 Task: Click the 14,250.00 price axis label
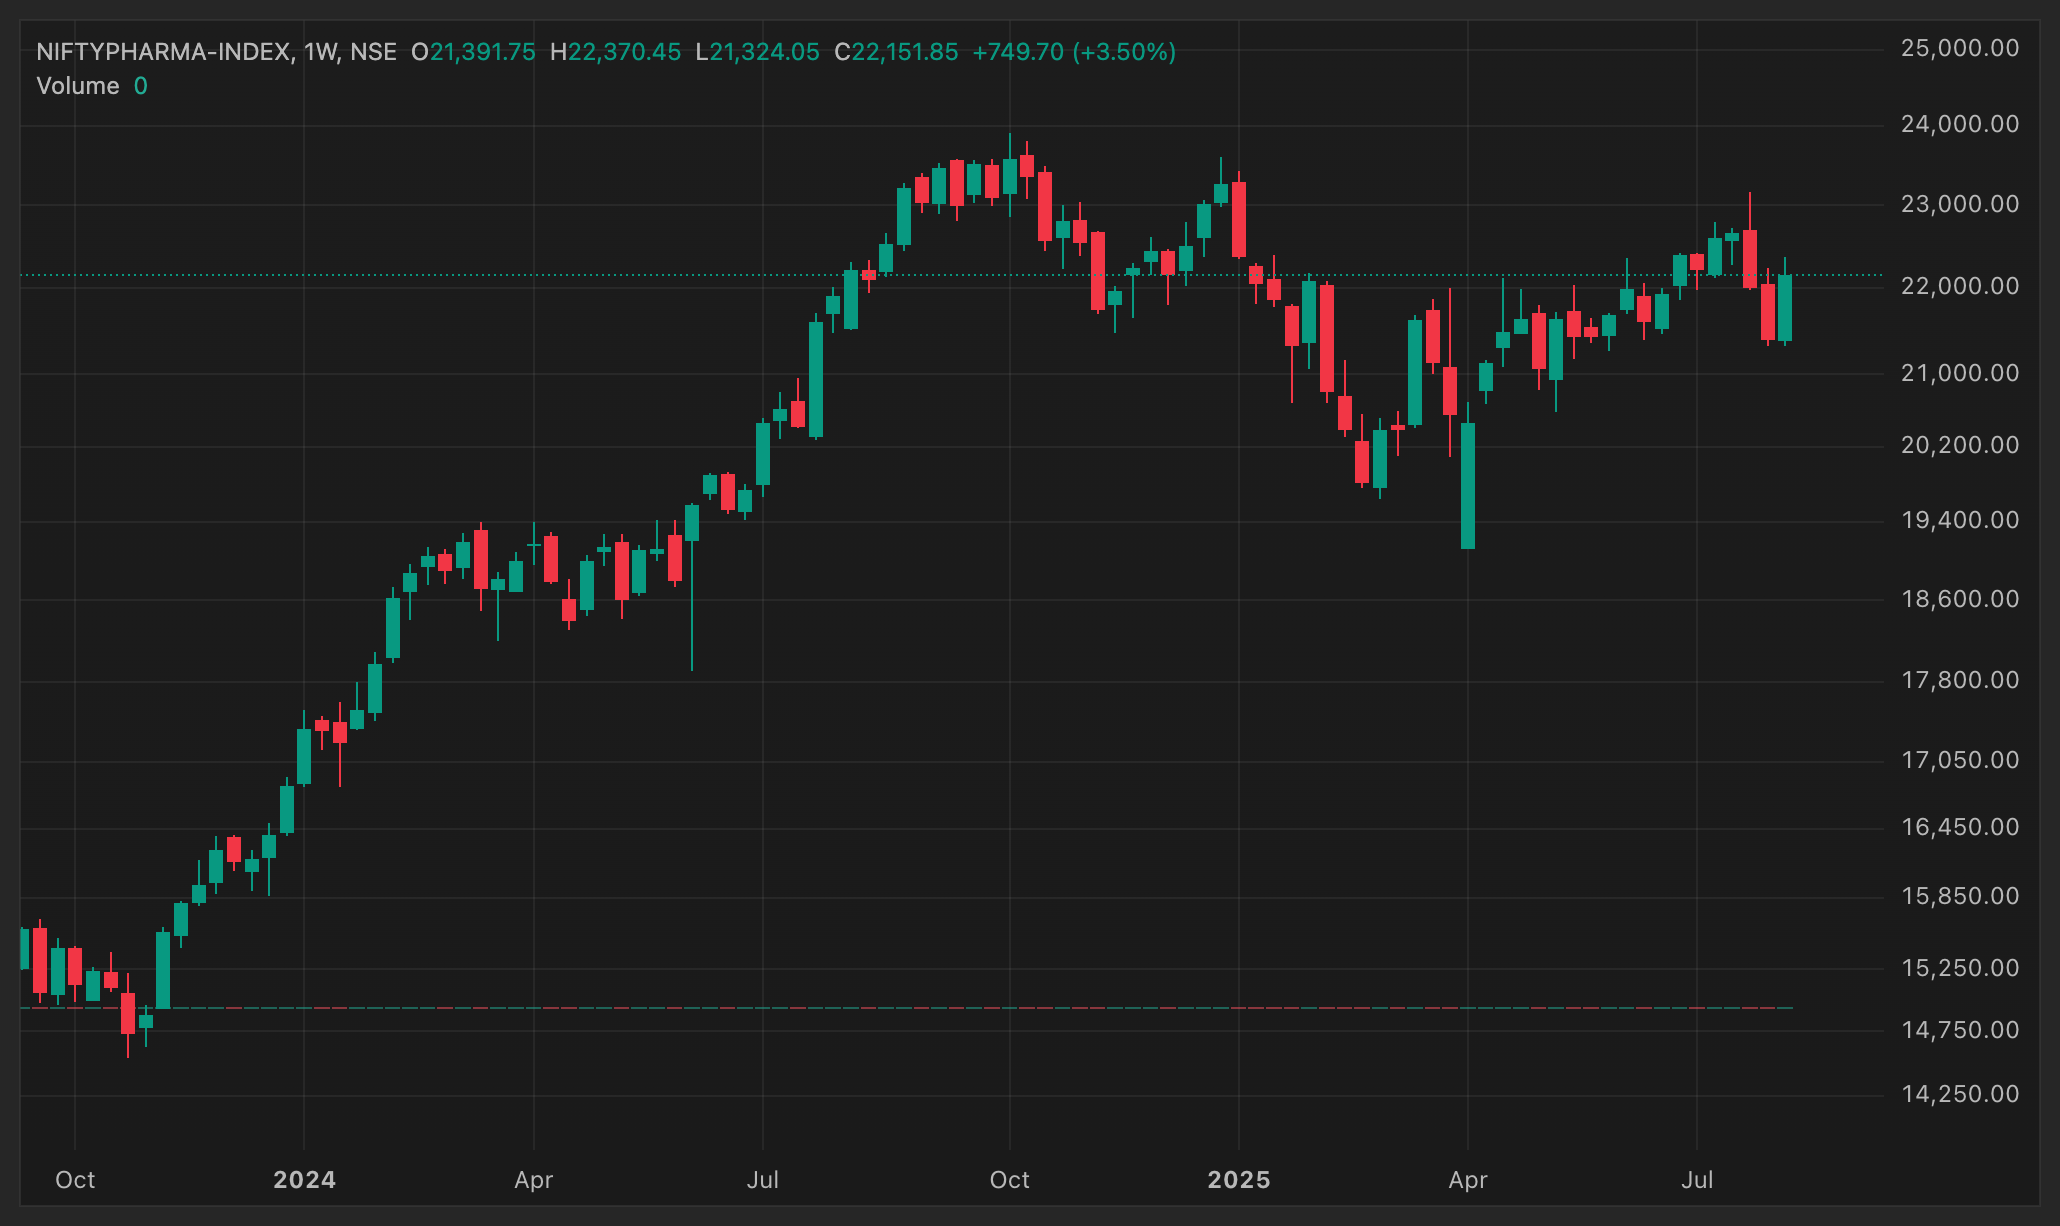[1960, 1094]
